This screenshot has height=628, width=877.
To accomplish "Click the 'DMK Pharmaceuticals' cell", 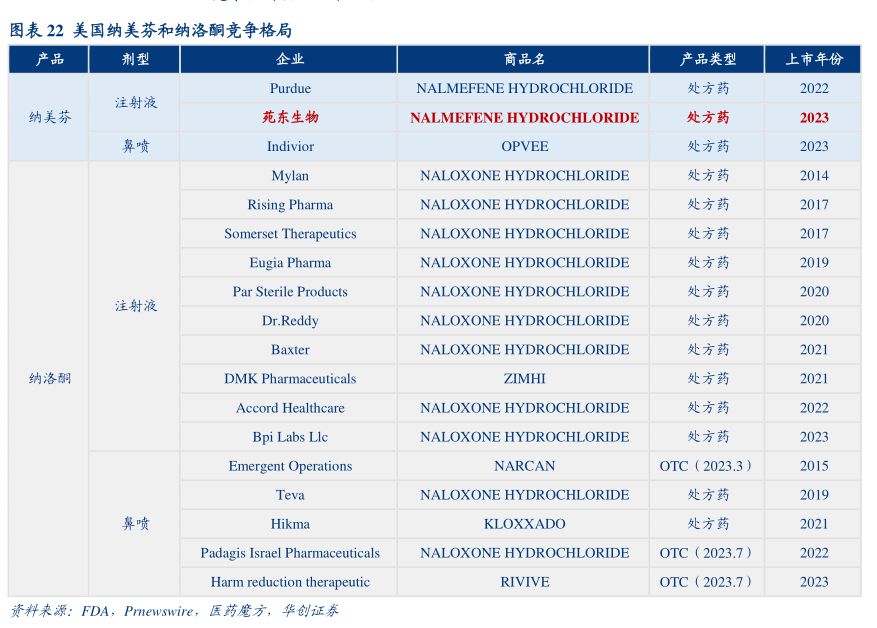I will (x=290, y=379).
